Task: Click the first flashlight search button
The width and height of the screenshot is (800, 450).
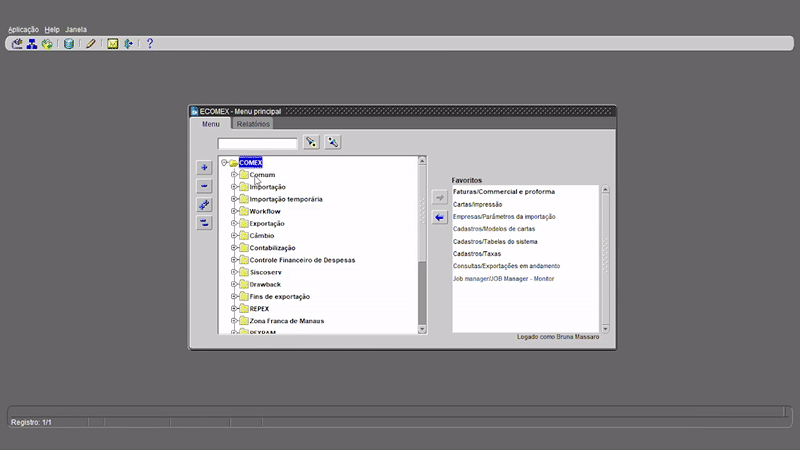Action: coord(311,142)
